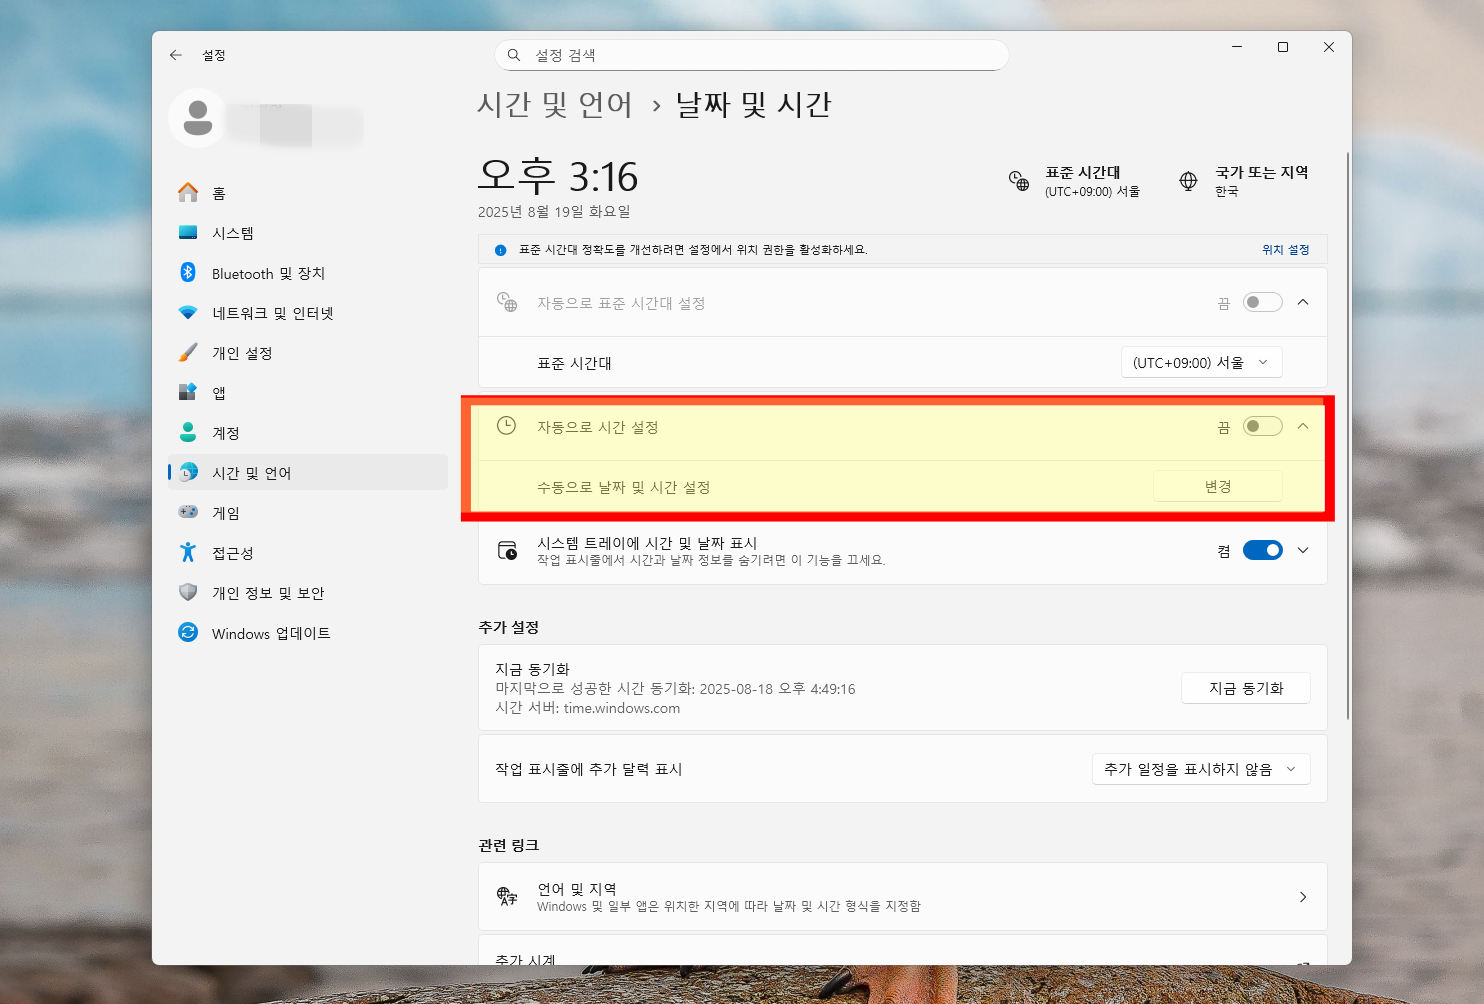Click the 설정 검색 search field

tap(751, 55)
